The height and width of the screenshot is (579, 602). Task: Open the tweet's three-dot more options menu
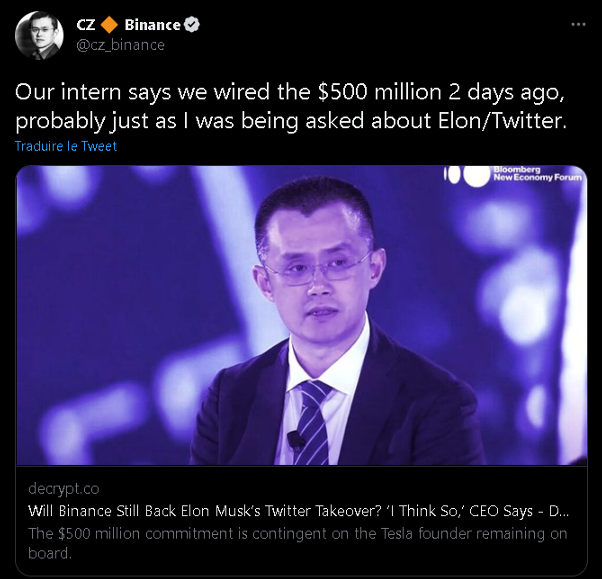coord(578,24)
